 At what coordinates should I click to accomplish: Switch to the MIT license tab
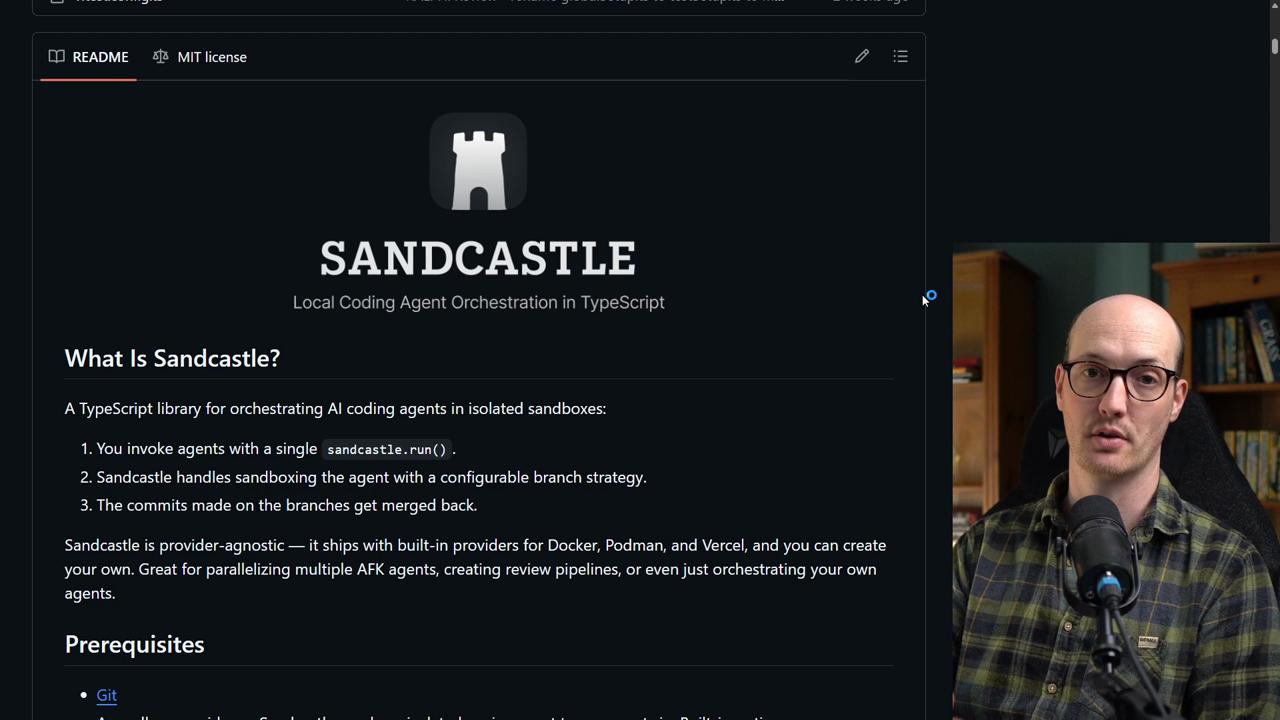200,57
